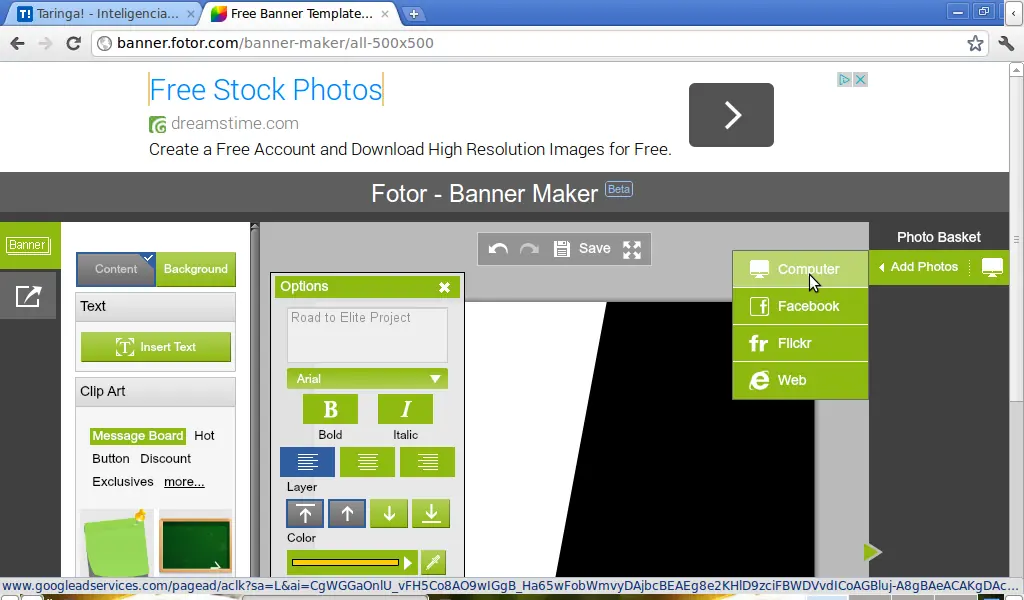The image size is (1024, 600).
Task: Click the page globe icon in address bar
Action: coord(104,44)
